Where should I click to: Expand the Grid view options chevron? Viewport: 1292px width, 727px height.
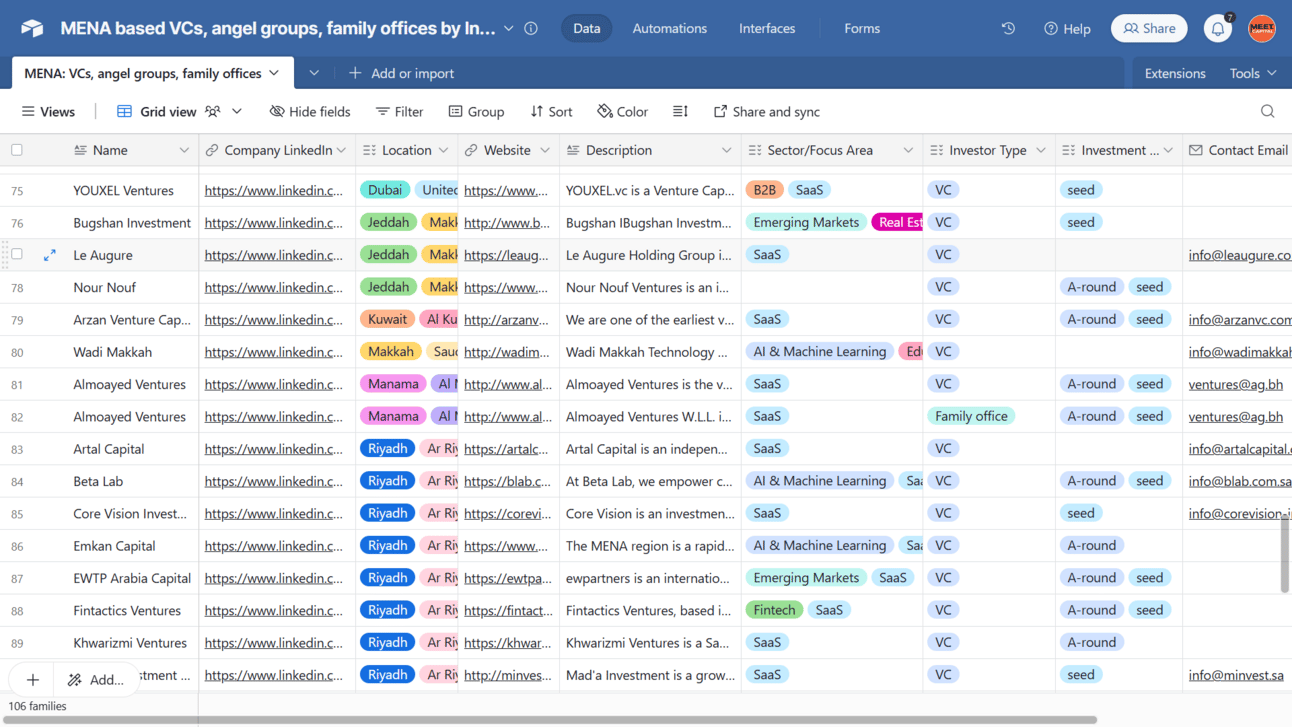tap(237, 112)
